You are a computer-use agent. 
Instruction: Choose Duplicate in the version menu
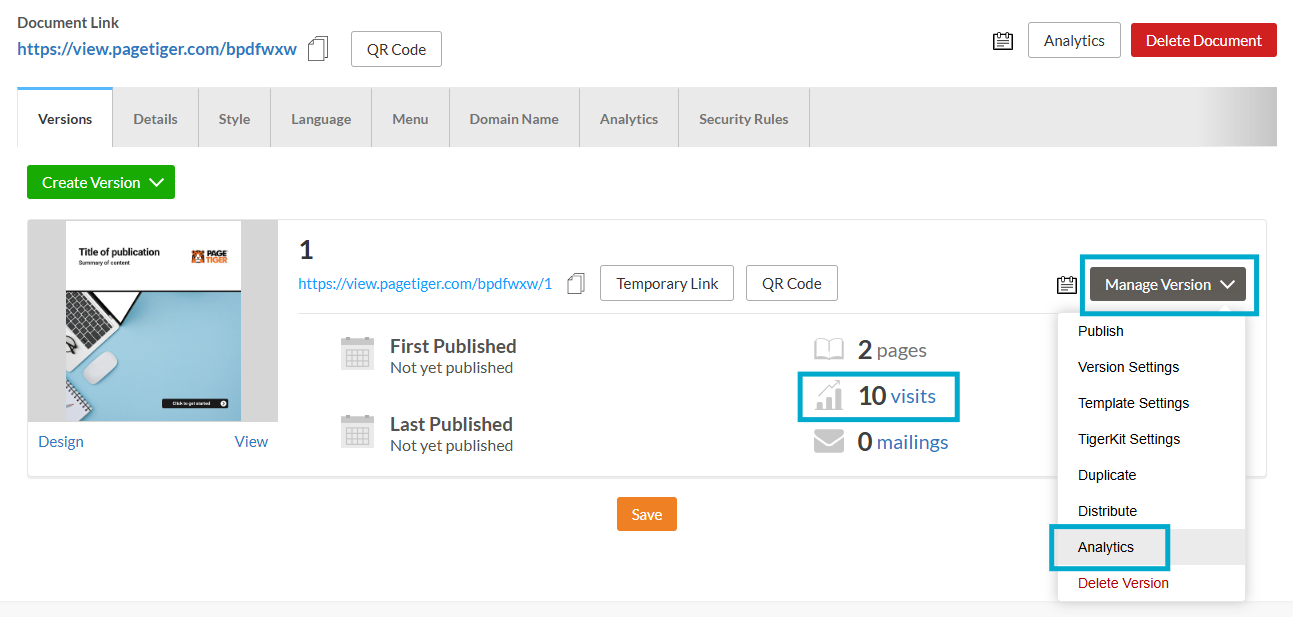tap(1107, 475)
